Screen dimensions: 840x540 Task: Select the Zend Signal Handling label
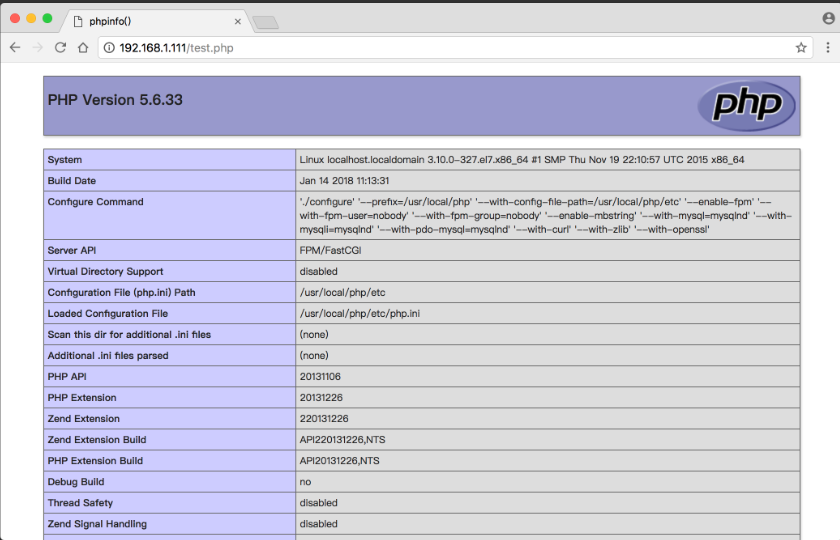click(97, 523)
